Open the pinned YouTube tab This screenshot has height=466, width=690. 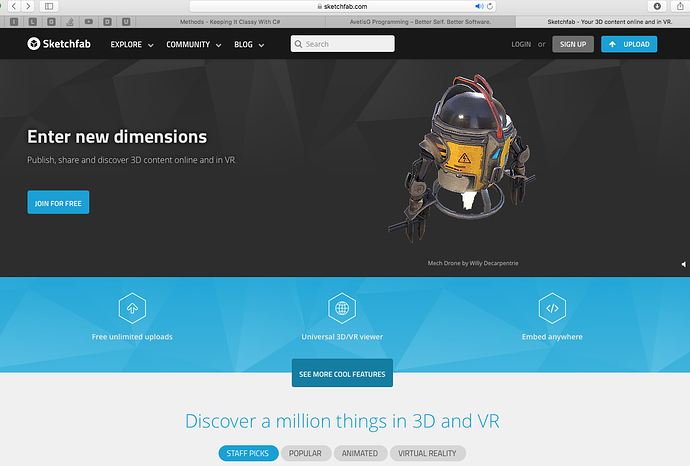(x=89, y=22)
